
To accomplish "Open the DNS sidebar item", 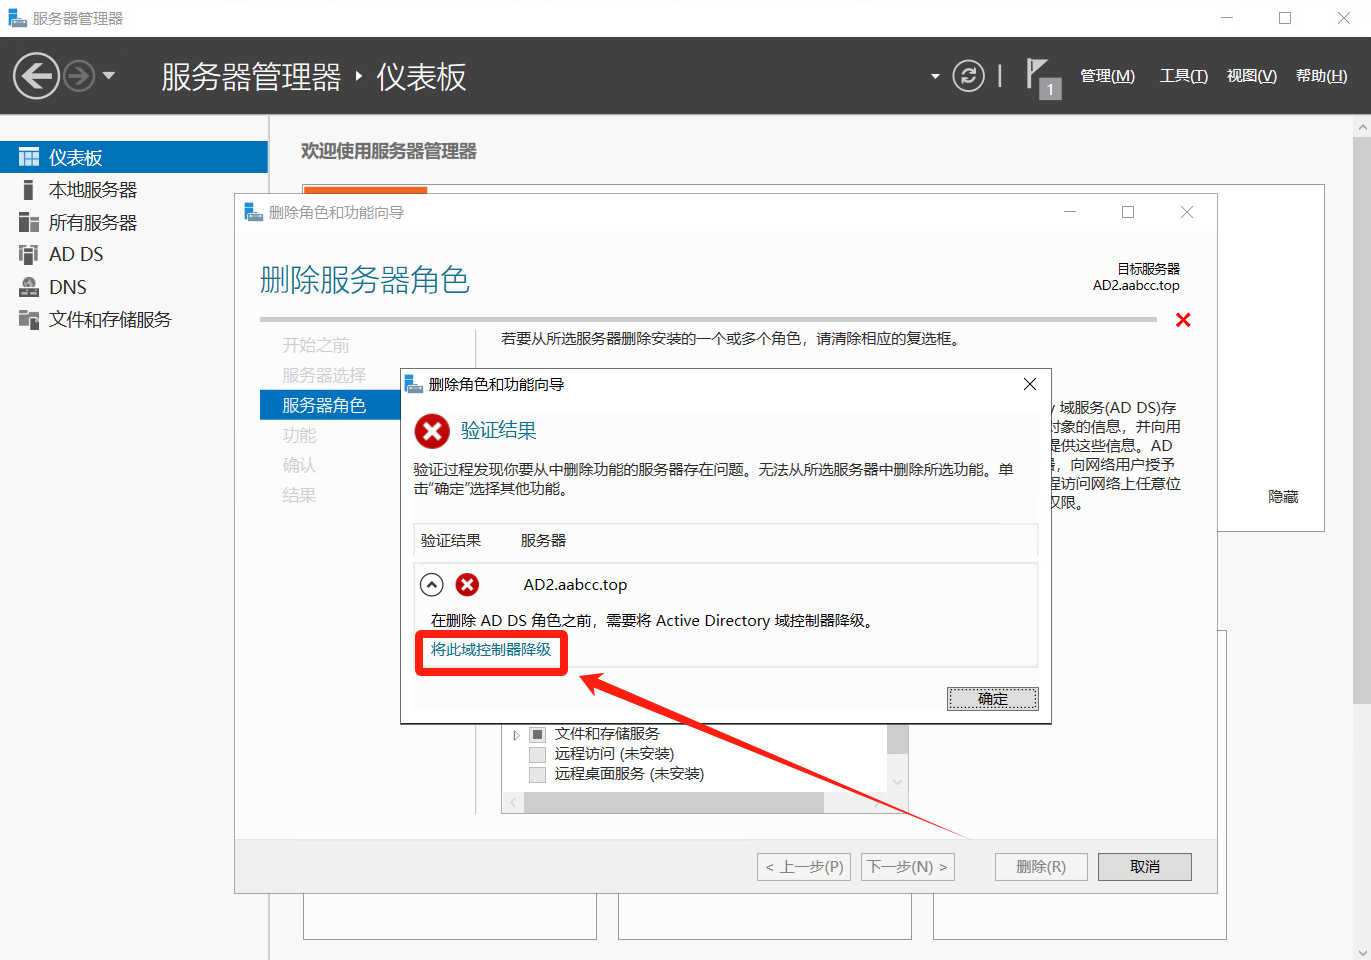I will click(67, 287).
